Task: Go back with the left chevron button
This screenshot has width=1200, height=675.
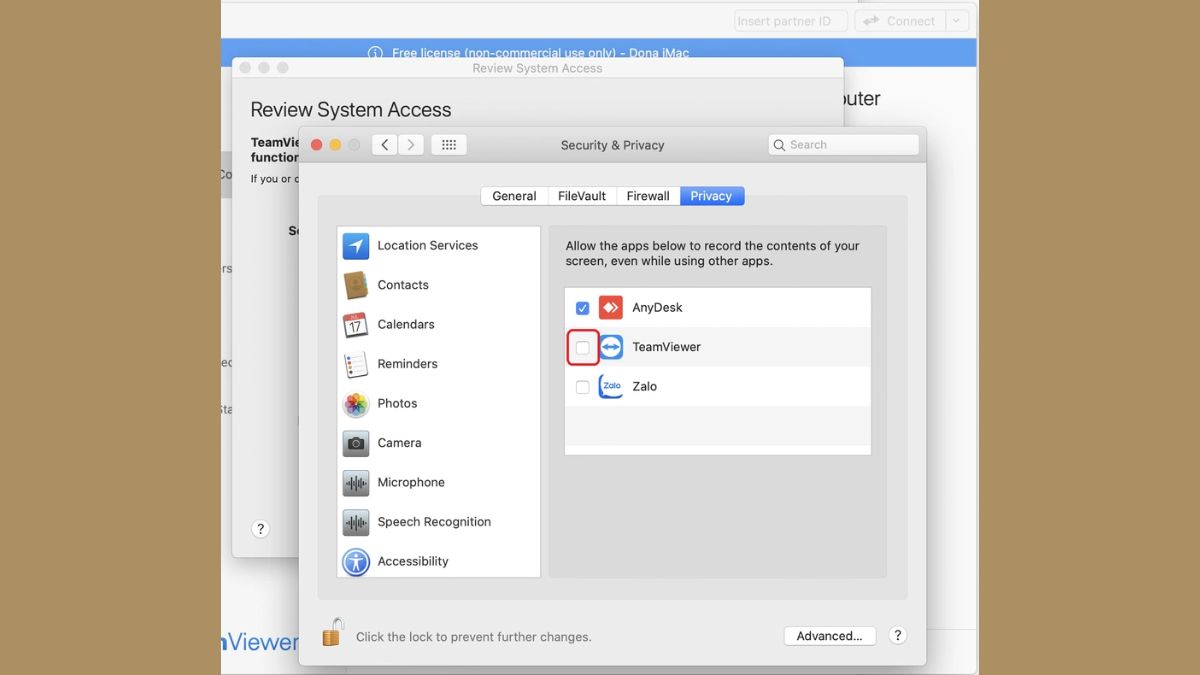Action: pyautogui.click(x=385, y=145)
